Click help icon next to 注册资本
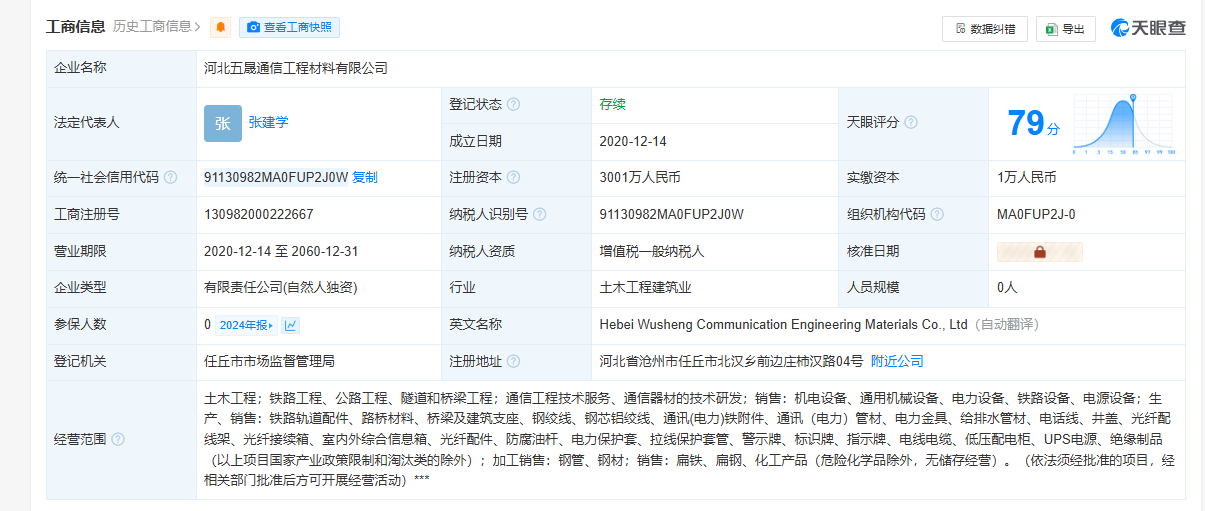Viewport: 1205px width, 511px height. [513, 178]
